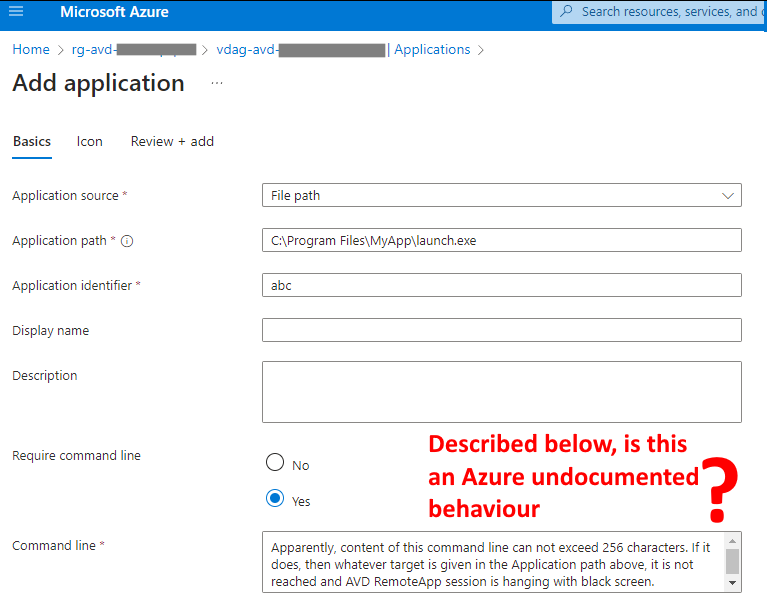Click the Command line label
The image size is (767, 603).
pos(54,545)
